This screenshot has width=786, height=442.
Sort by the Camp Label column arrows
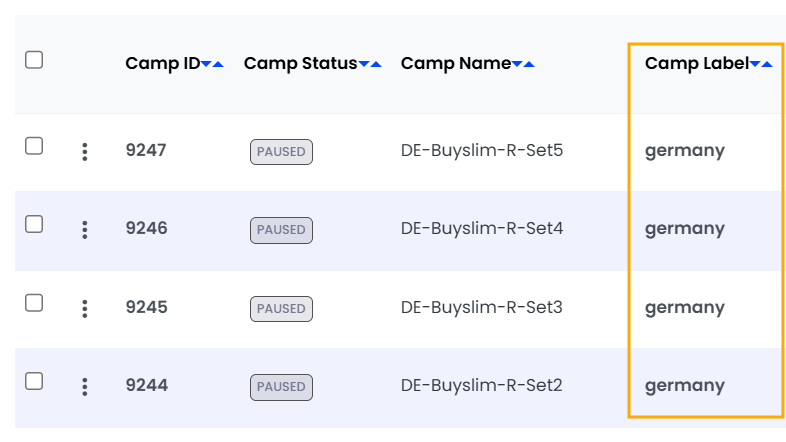tap(761, 64)
